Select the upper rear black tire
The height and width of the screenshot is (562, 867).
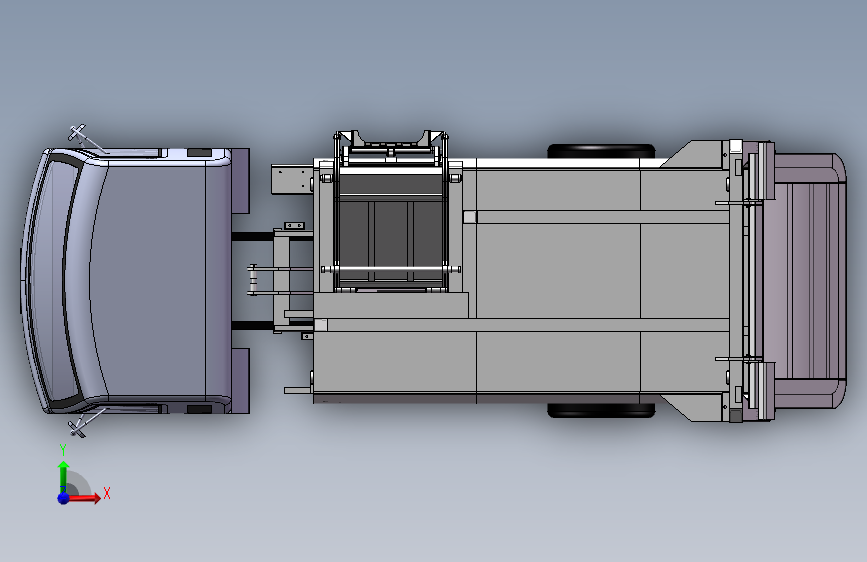601,151
